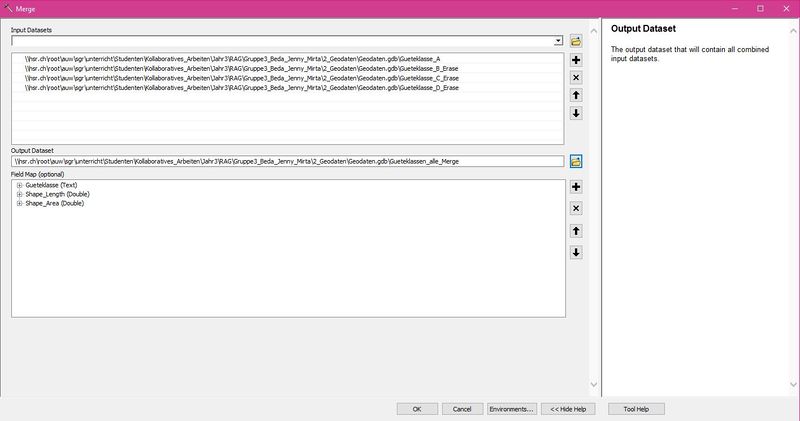Move input dataset down with arrow
This screenshot has height=421, width=800.
(x=576, y=113)
